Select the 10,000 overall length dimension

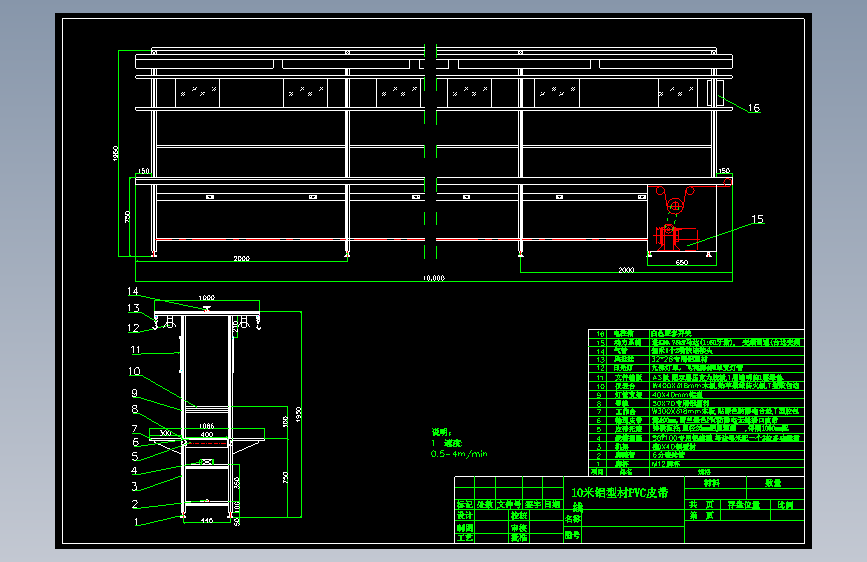pos(434,278)
